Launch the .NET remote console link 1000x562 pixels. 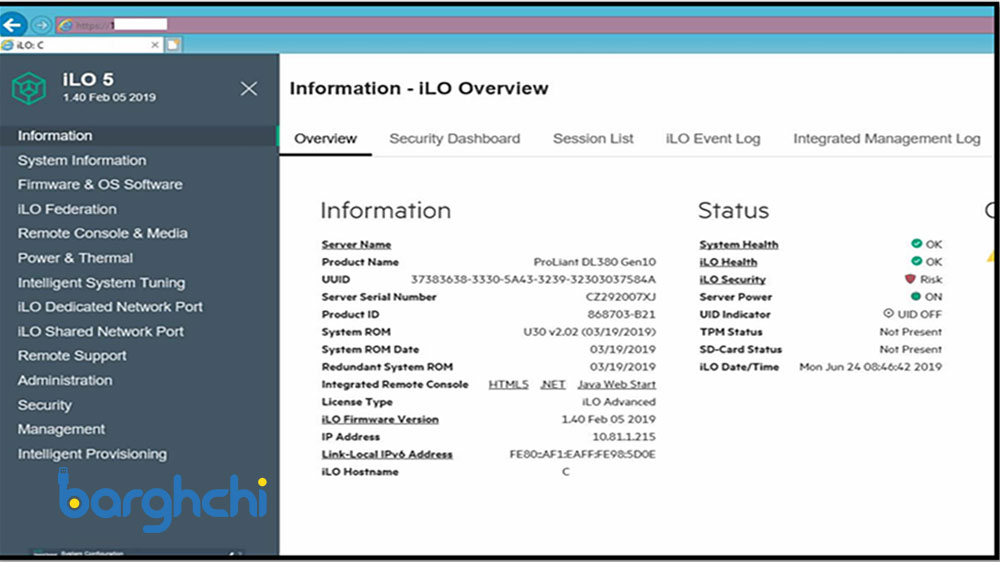[x=553, y=385]
